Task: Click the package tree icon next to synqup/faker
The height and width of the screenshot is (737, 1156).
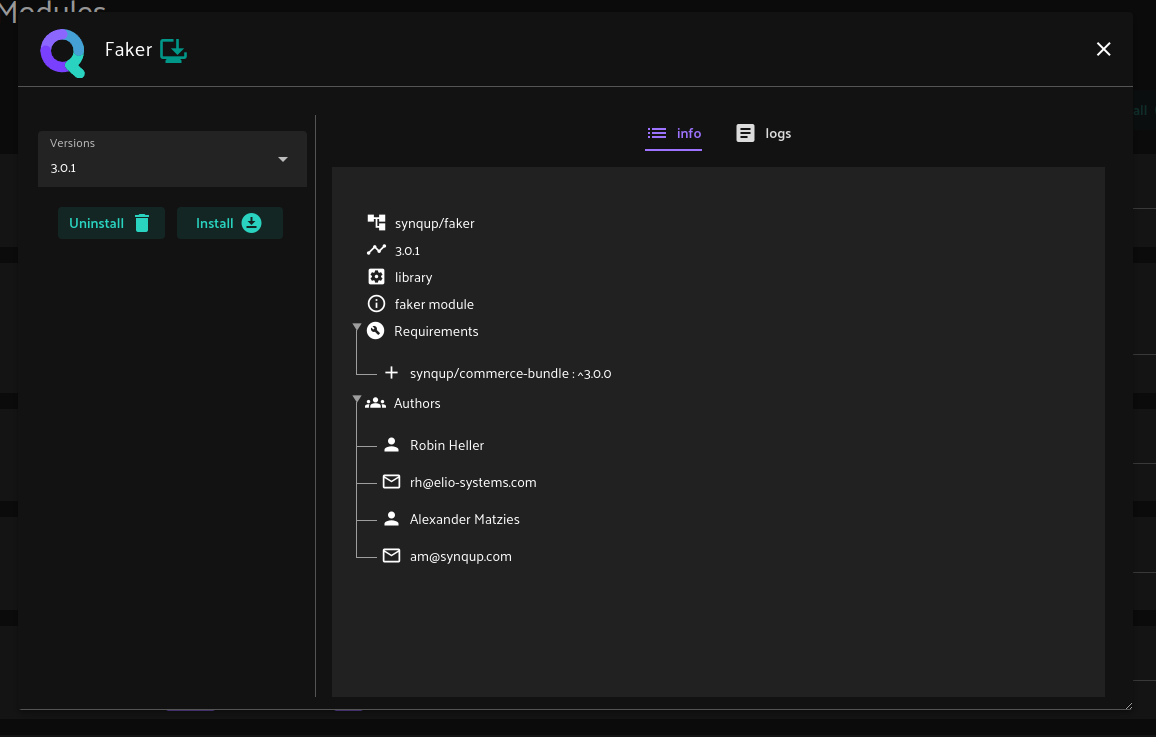Action: [376, 223]
